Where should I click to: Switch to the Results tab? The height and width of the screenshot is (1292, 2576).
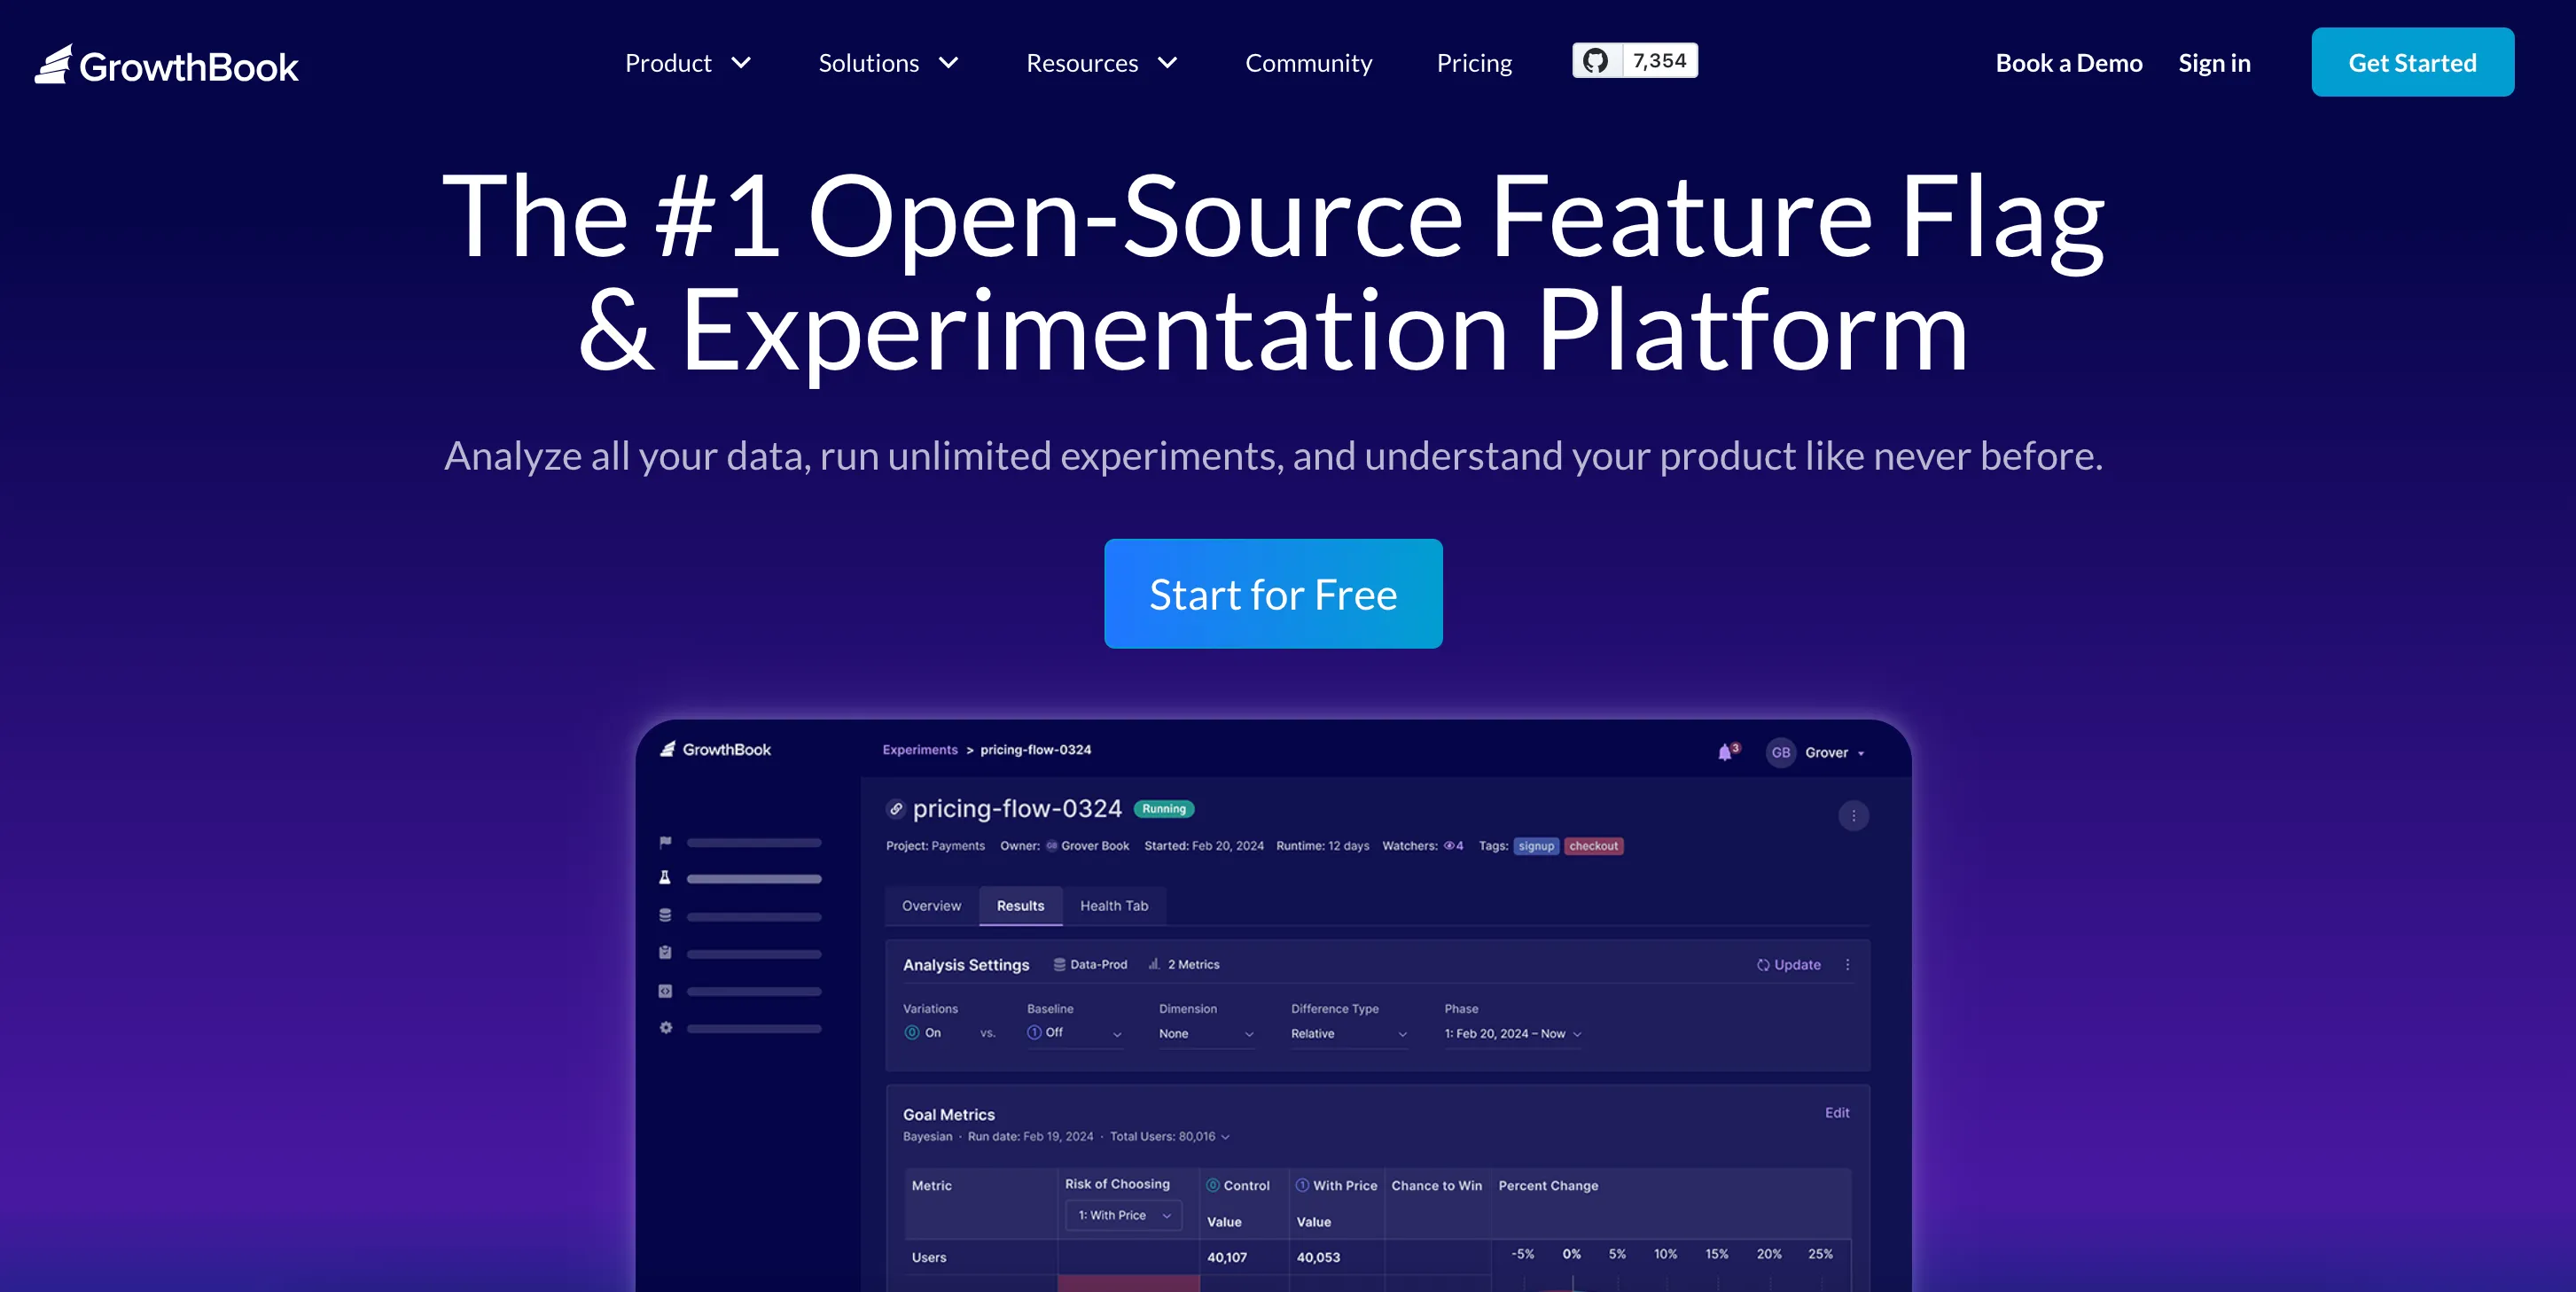[x=1020, y=906]
